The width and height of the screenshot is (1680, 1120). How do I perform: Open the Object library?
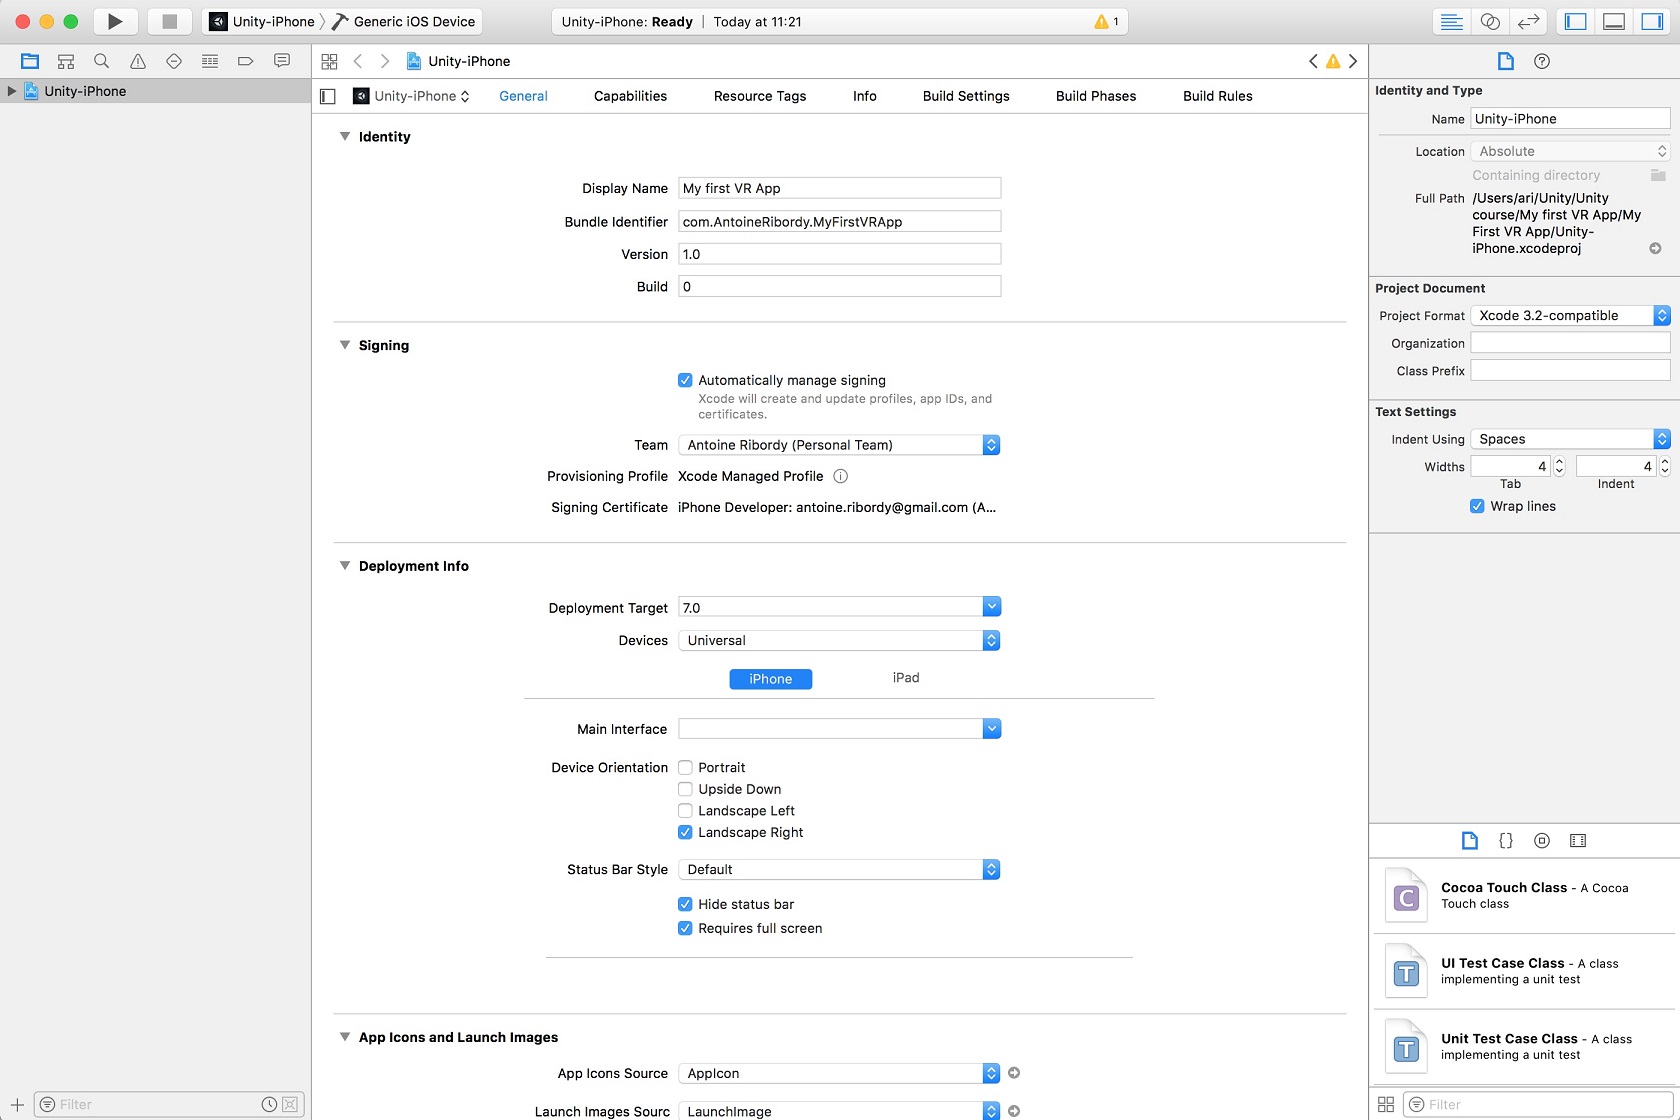click(x=1542, y=841)
